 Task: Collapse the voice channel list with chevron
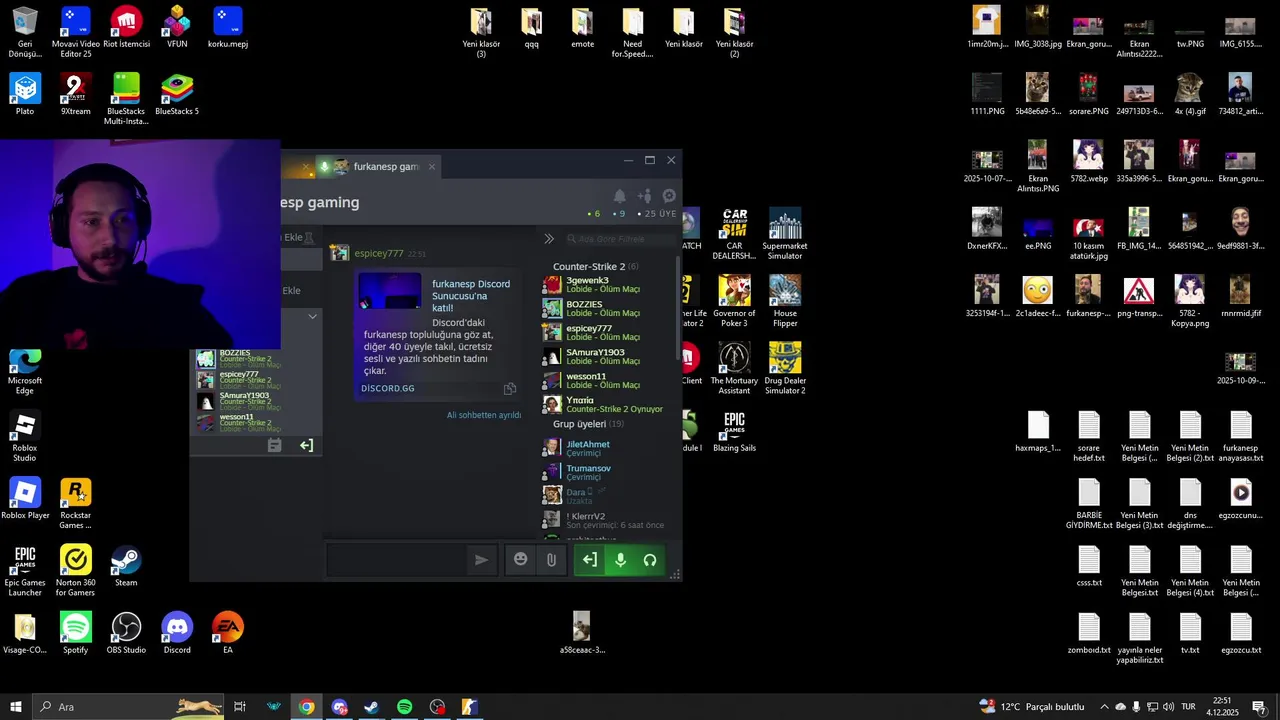(x=312, y=316)
